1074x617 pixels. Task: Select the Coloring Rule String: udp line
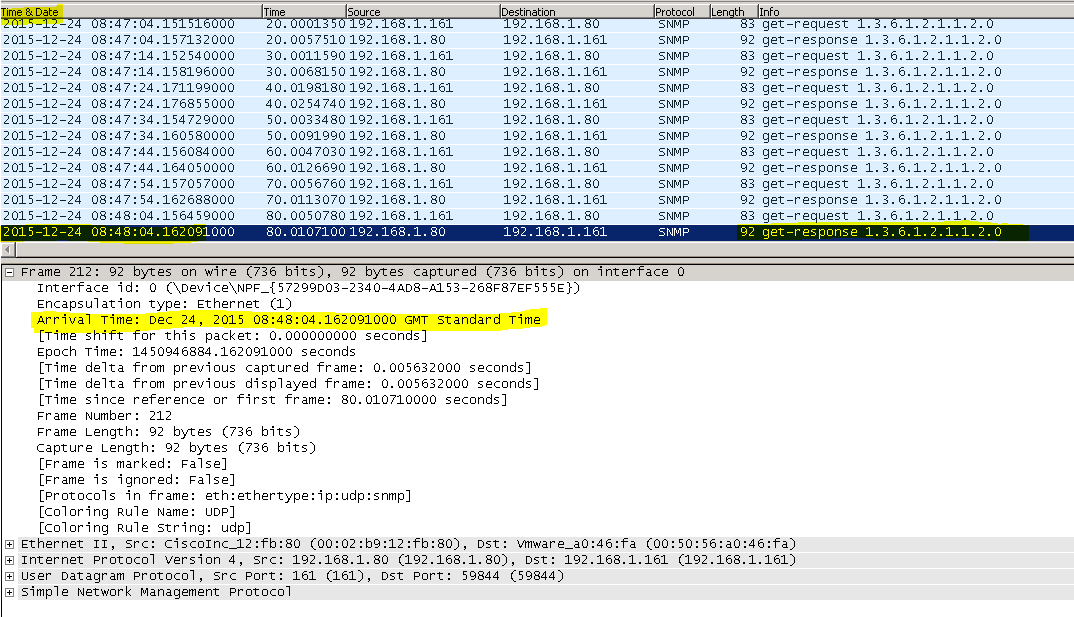[x=145, y=527]
